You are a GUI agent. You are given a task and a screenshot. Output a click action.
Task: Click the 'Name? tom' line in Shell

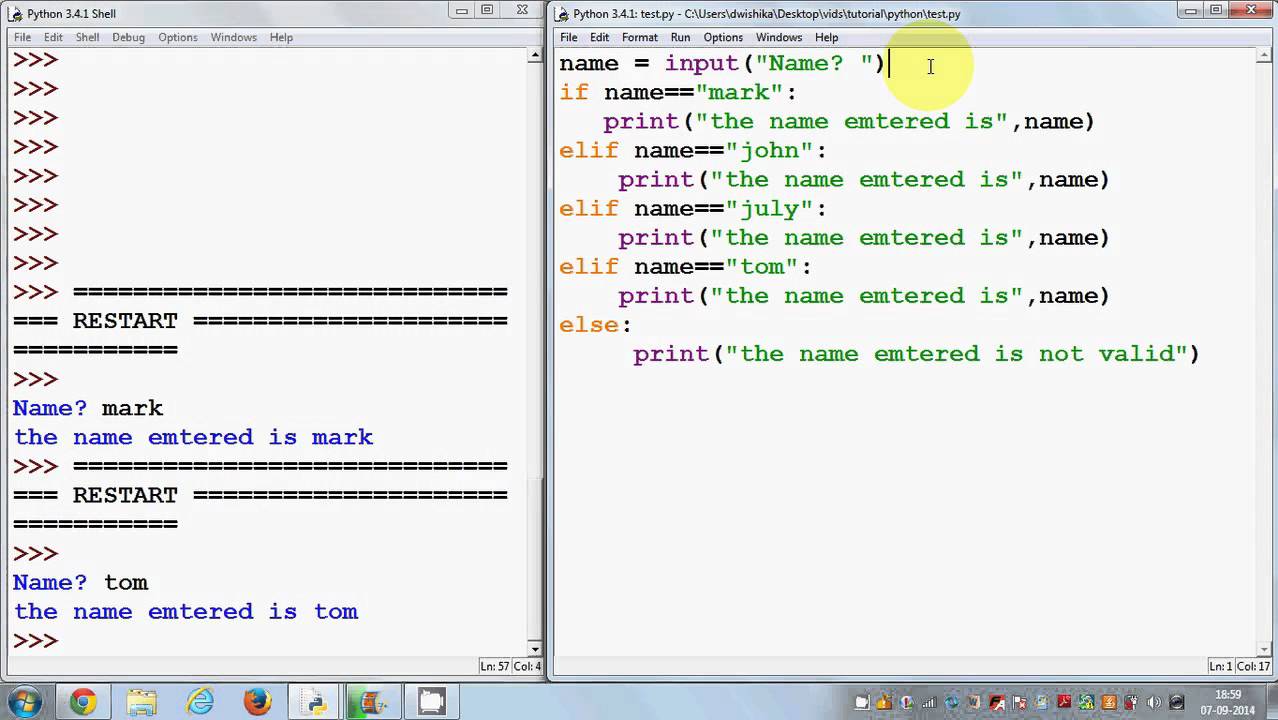click(x=80, y=582)
